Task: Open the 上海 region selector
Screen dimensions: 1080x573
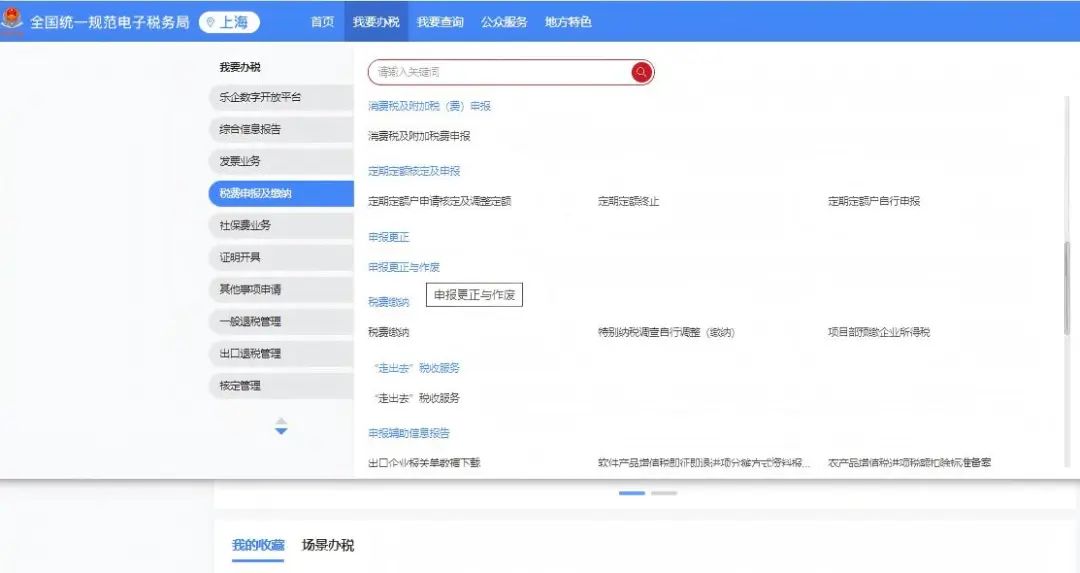Action: [x=229, y=22]
